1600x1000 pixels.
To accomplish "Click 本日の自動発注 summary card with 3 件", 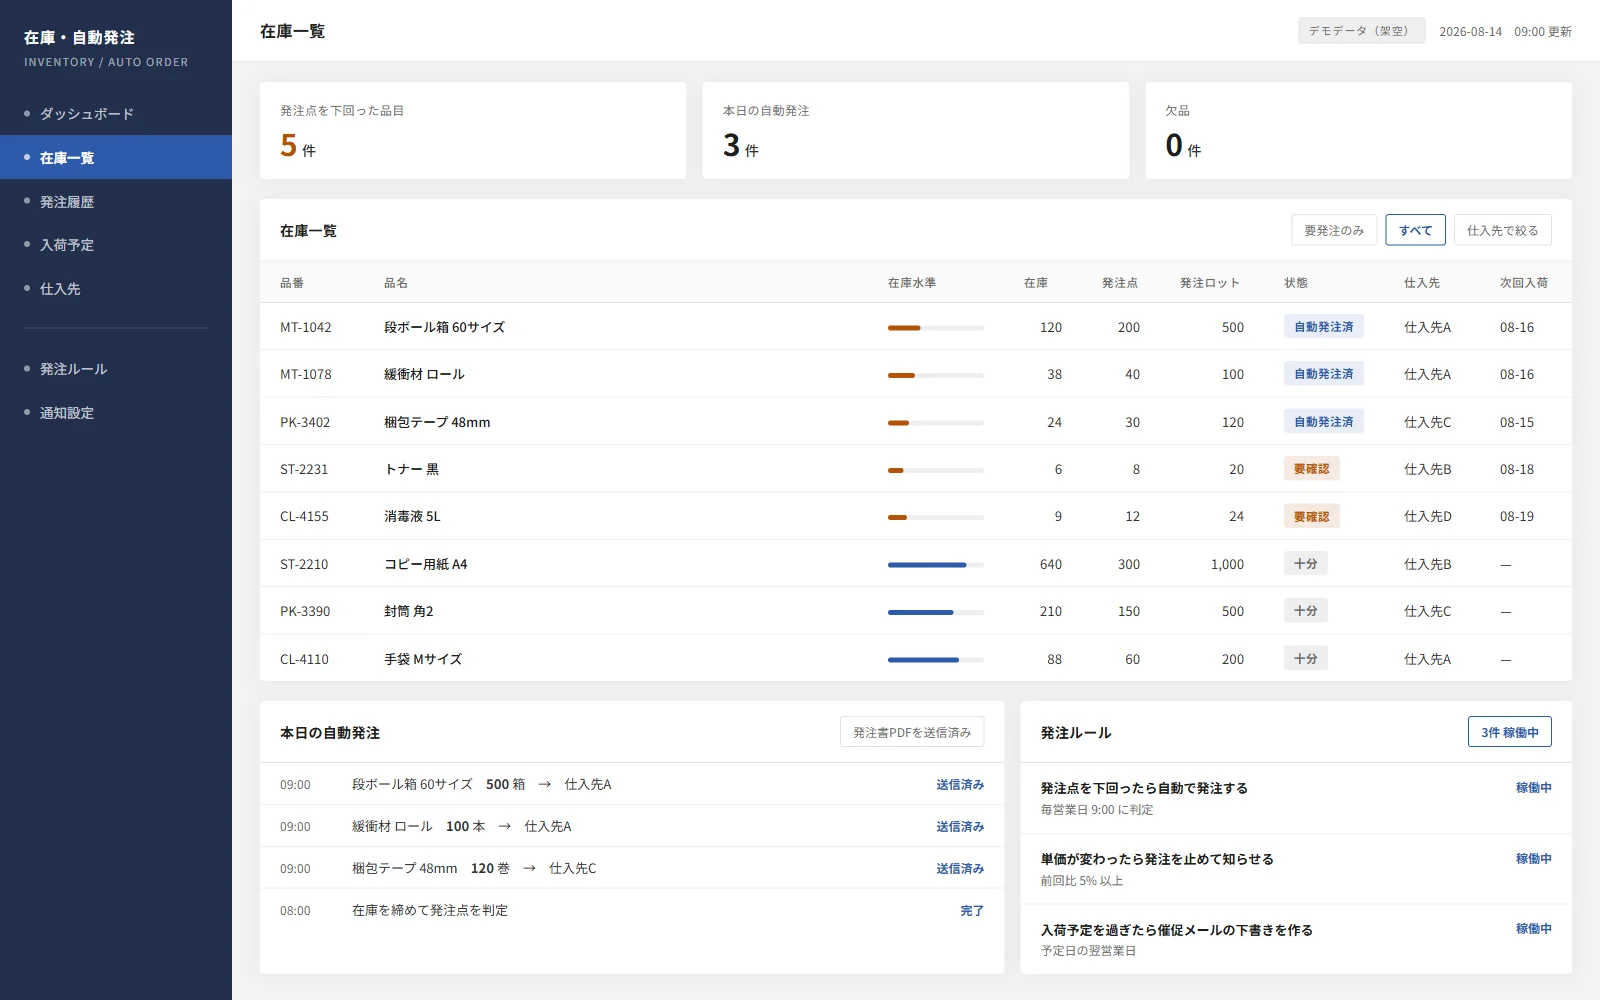I will pyautogui.click(x=916, y=131).
